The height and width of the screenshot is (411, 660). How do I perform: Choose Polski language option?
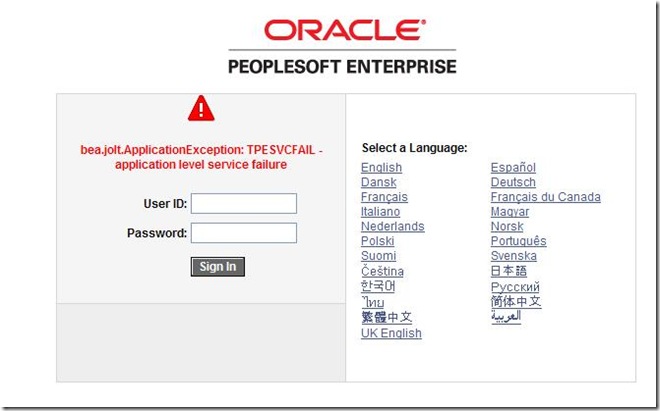tap(377, 242)
